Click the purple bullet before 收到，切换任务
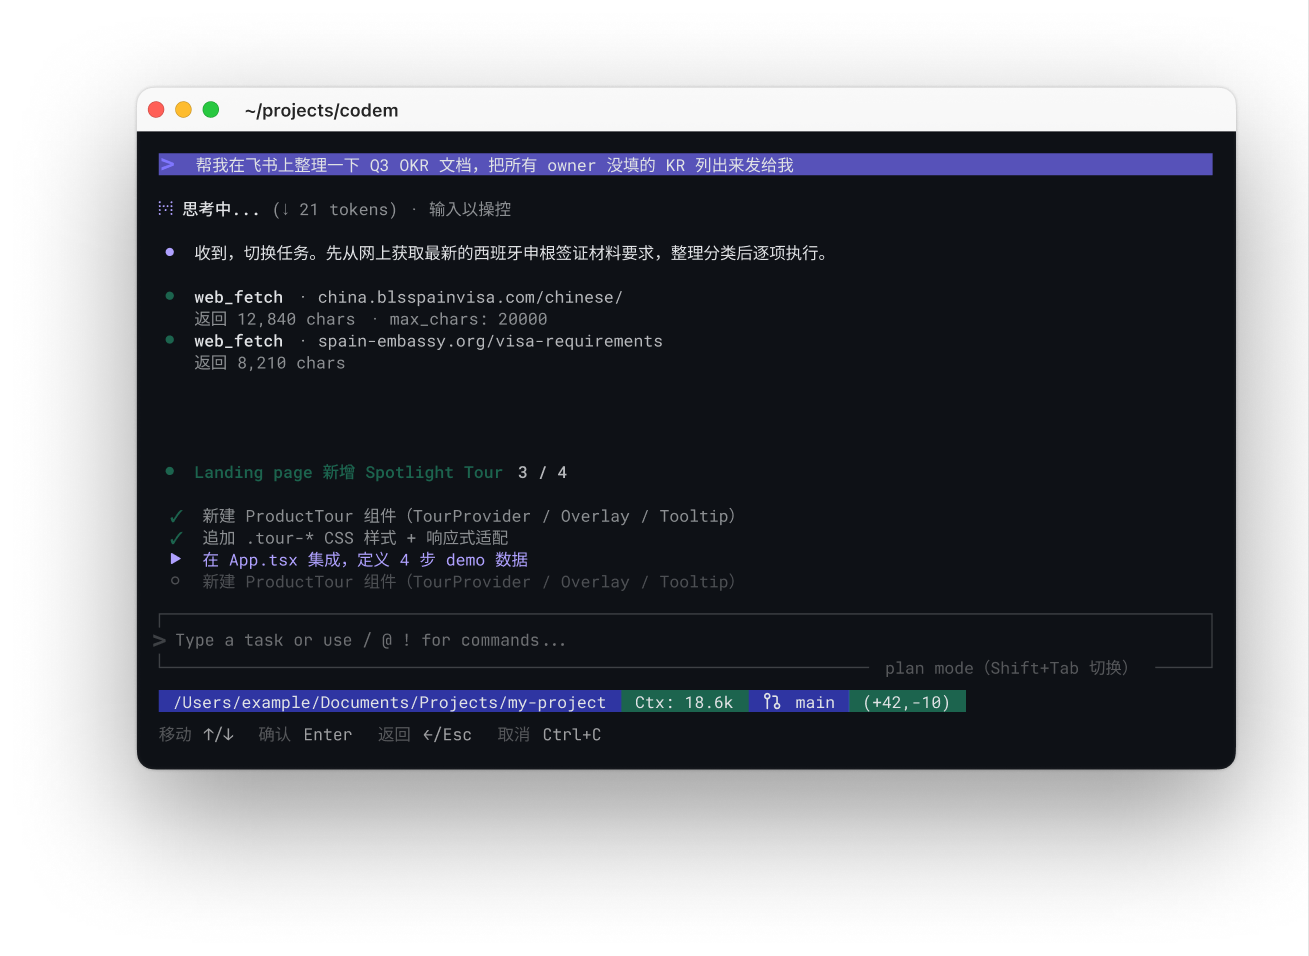Viewport: 1309px width, 956px height. pyautogui.click(x=170, y=252)
